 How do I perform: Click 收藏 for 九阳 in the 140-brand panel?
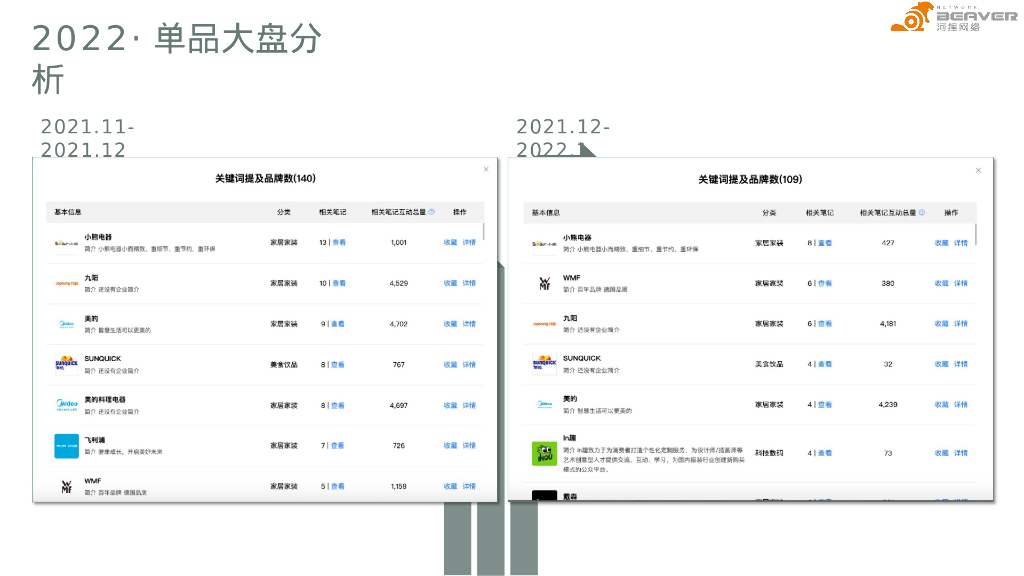coord(451,283)
